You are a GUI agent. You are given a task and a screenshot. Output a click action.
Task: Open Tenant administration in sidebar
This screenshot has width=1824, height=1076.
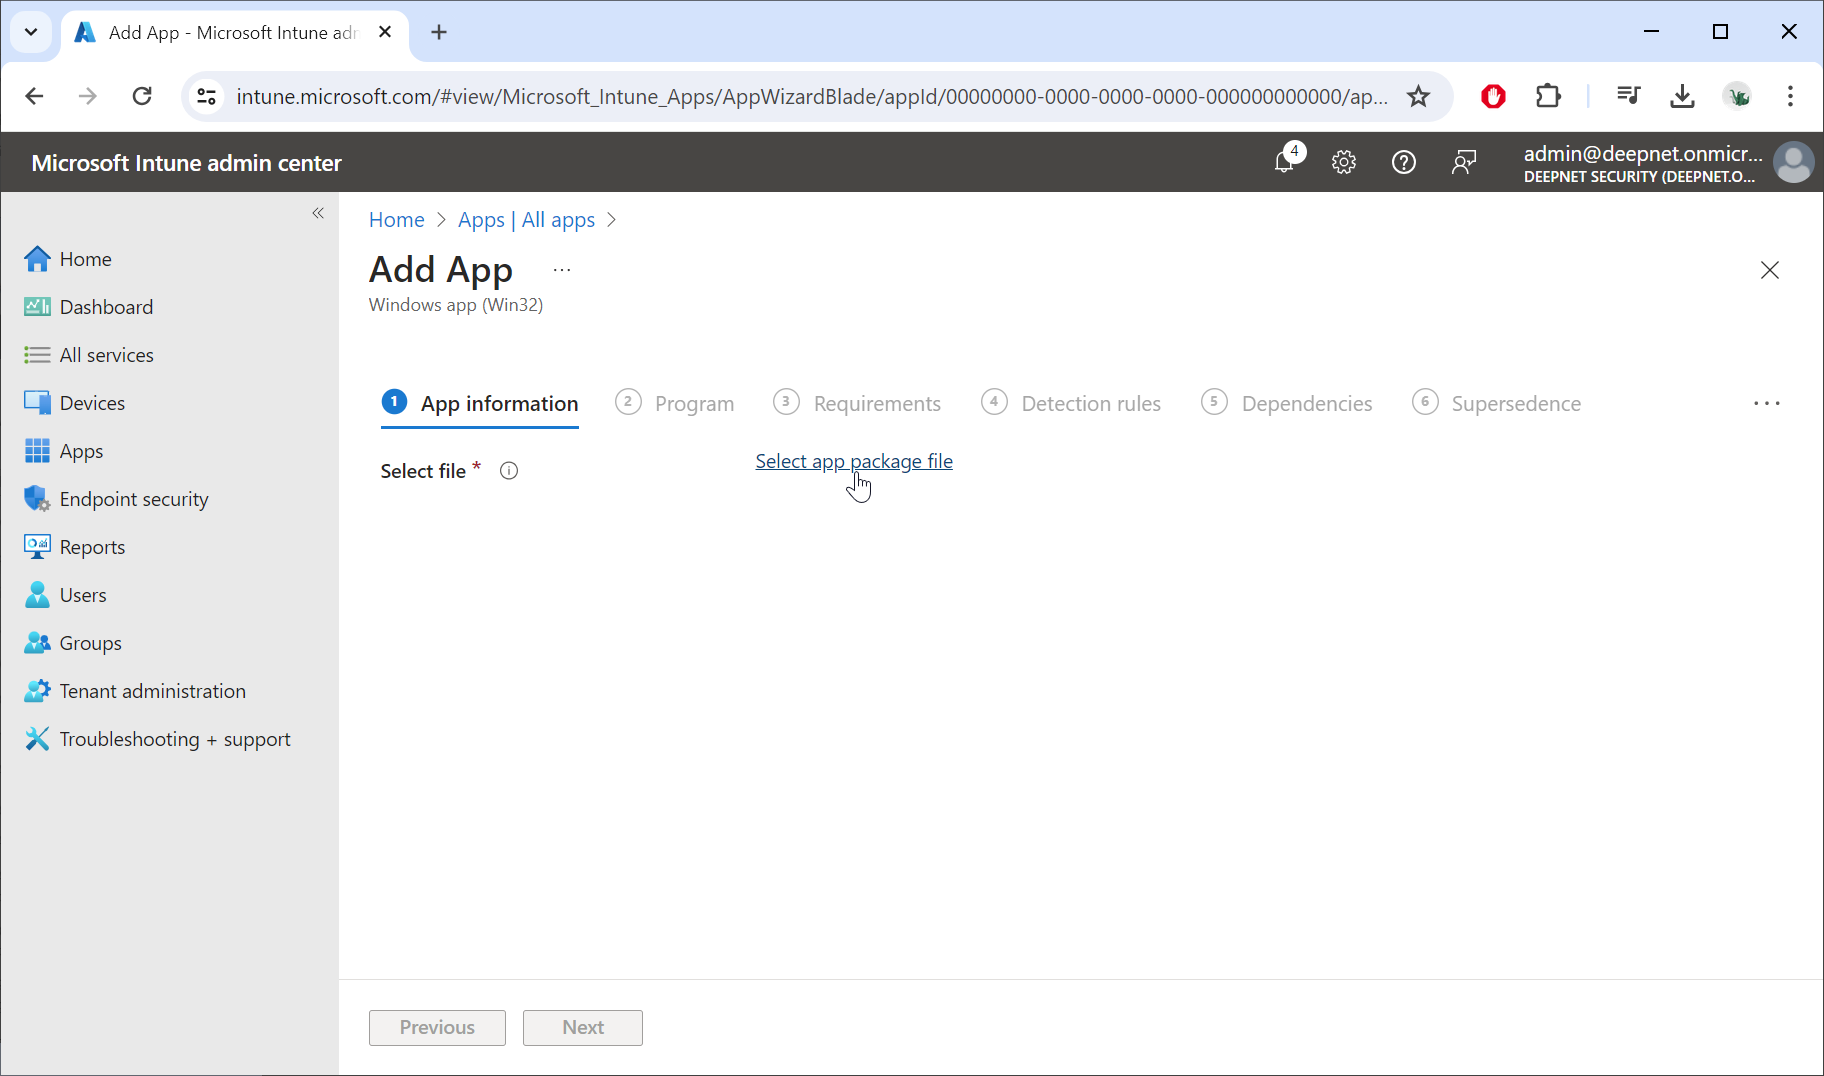click(x=152, y=691)
